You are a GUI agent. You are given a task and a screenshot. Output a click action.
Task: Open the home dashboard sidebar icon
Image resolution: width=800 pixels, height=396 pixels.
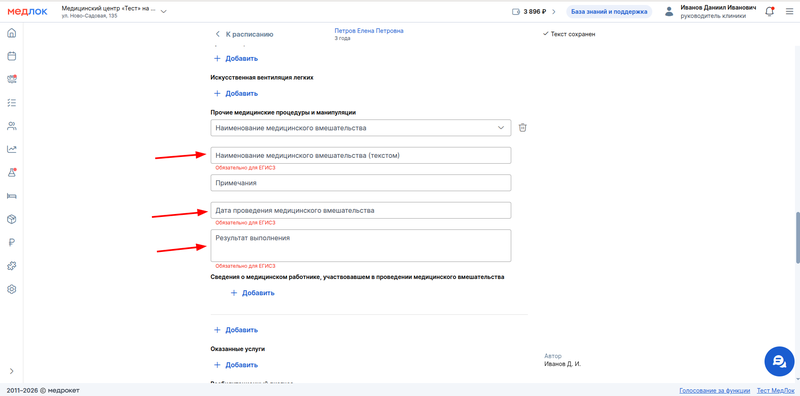click(x=11, y=34)
